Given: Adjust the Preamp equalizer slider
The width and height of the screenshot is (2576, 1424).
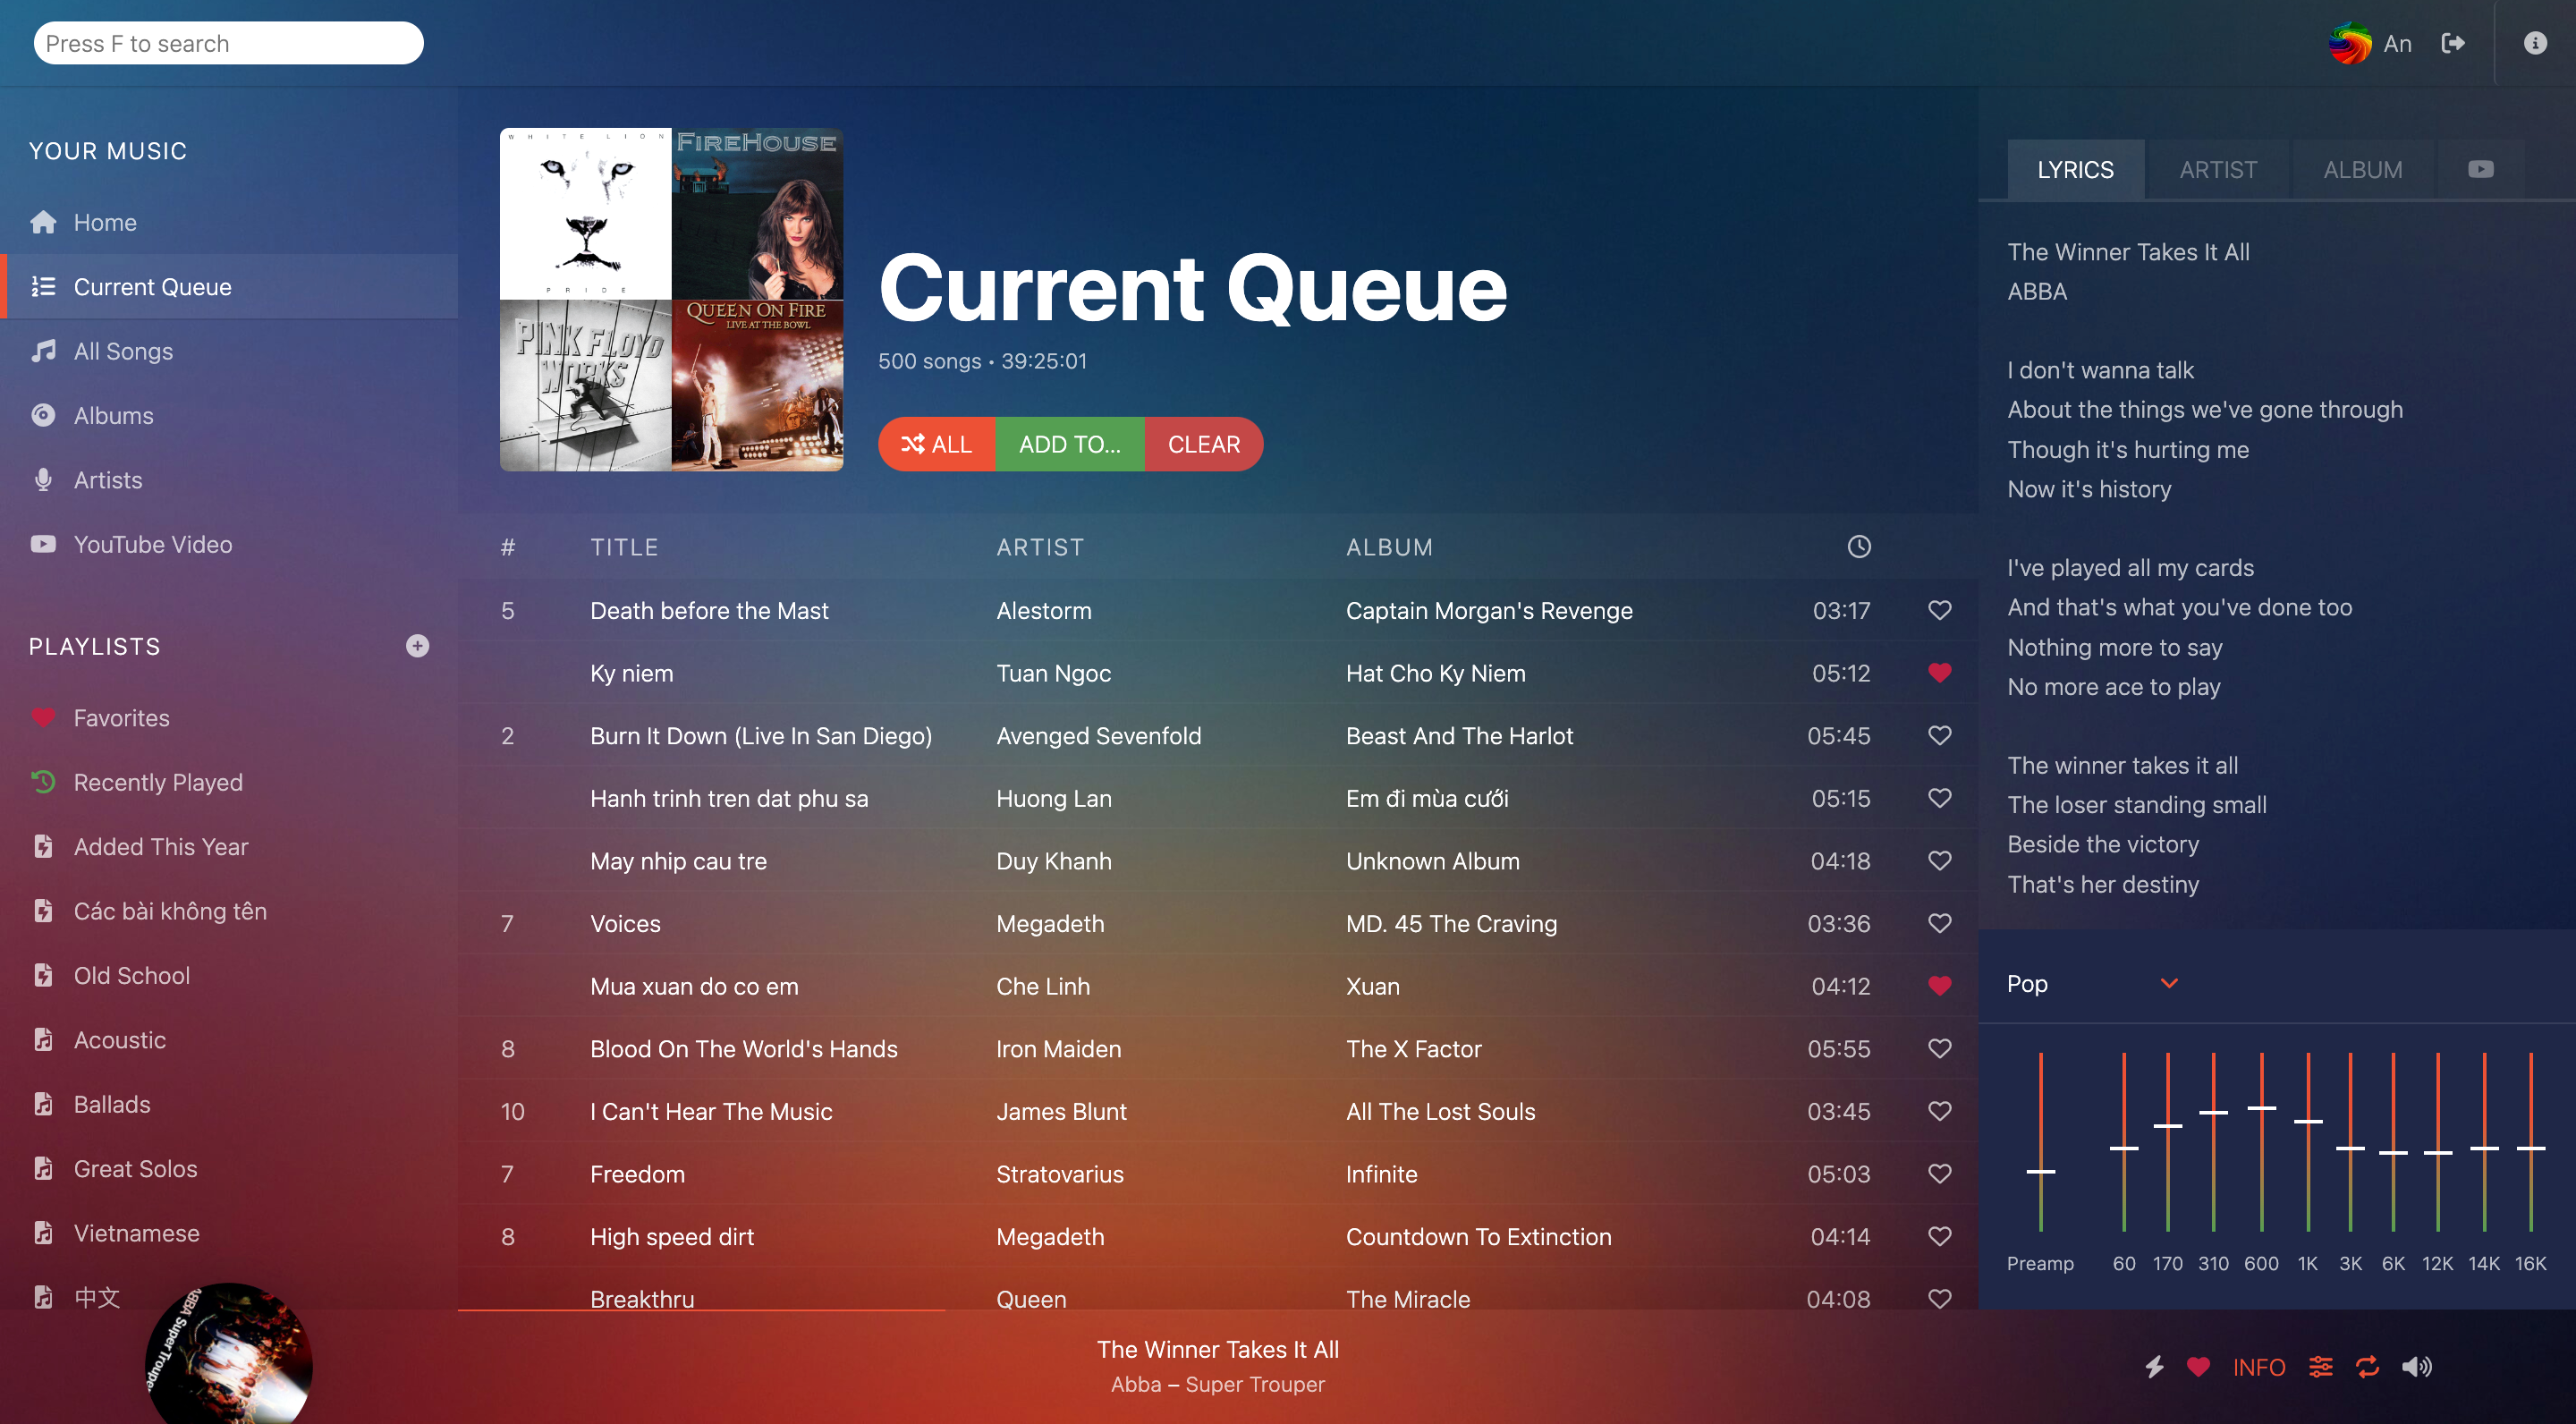Looking at the screenshot, I should point(2040,1141).
